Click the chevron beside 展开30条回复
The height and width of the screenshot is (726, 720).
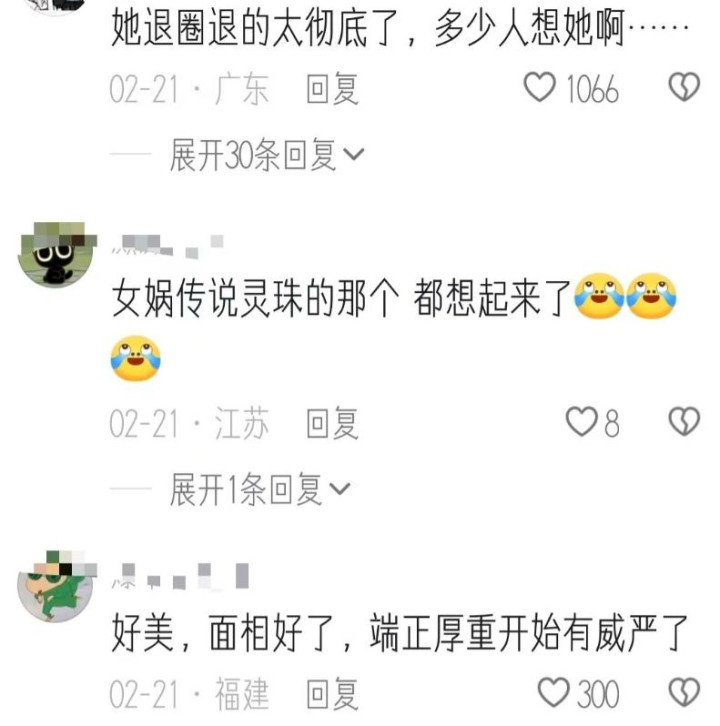[x=354, y=154]
